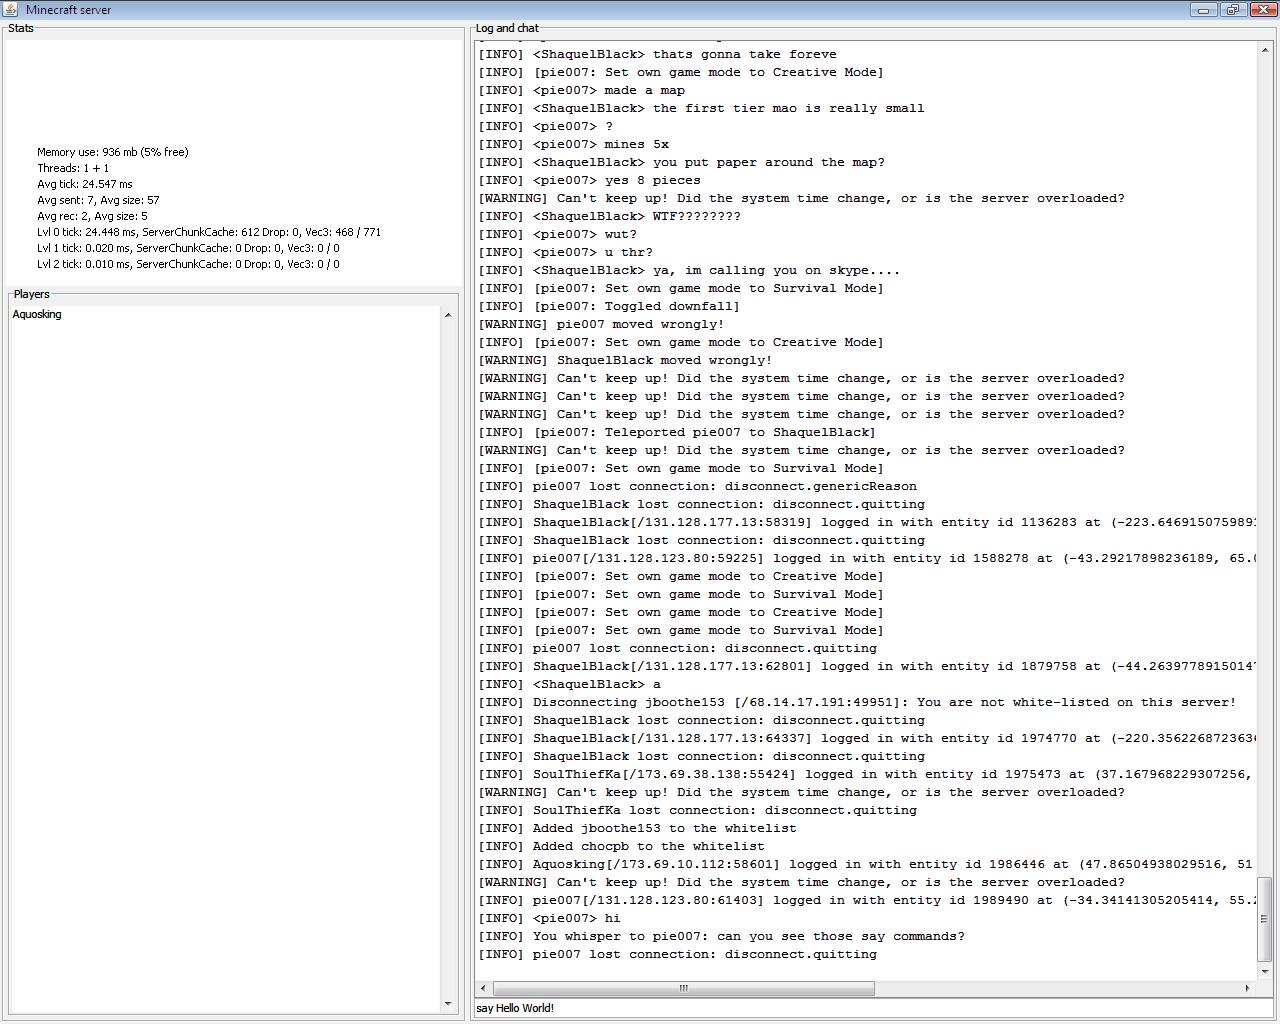
Task: Click the 'you put paper around the map?' line
Action: pos(682,162)
